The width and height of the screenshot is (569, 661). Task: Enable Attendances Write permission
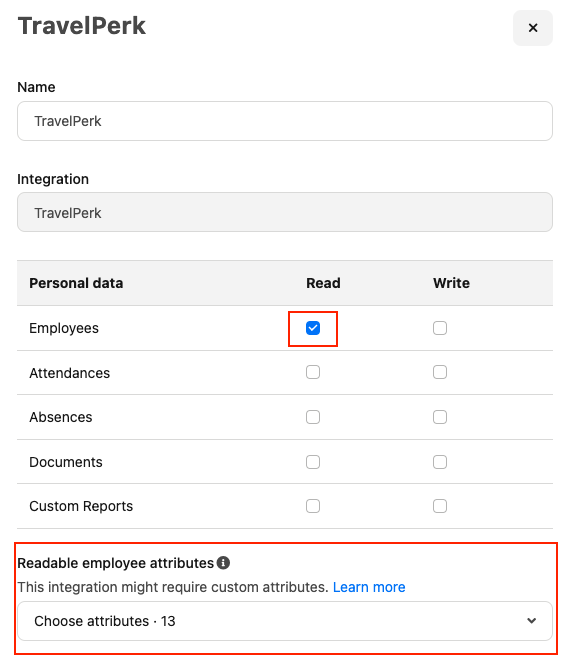[x=440, y=372]
